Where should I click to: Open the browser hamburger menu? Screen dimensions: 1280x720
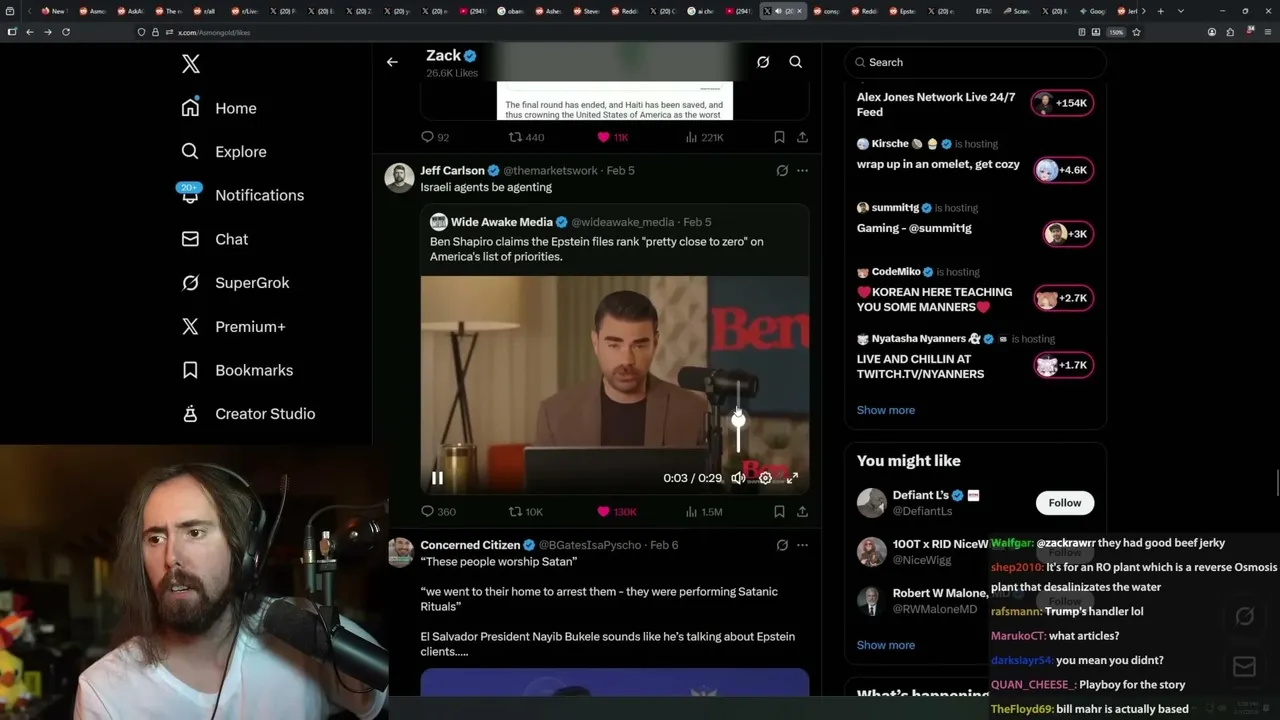point(1267,32)
